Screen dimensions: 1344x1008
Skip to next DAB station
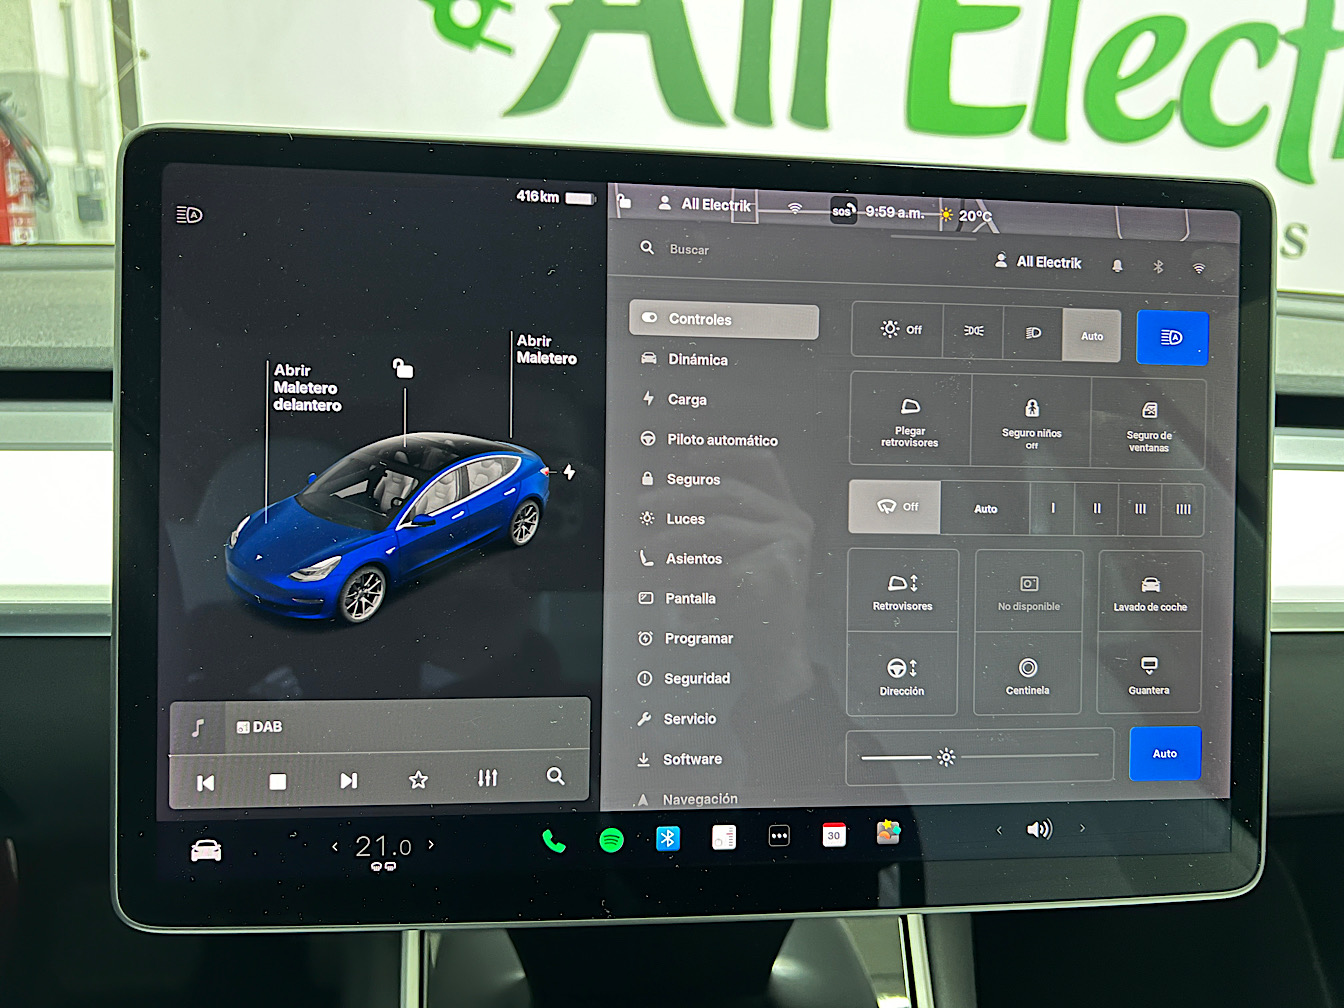(348, 780)
